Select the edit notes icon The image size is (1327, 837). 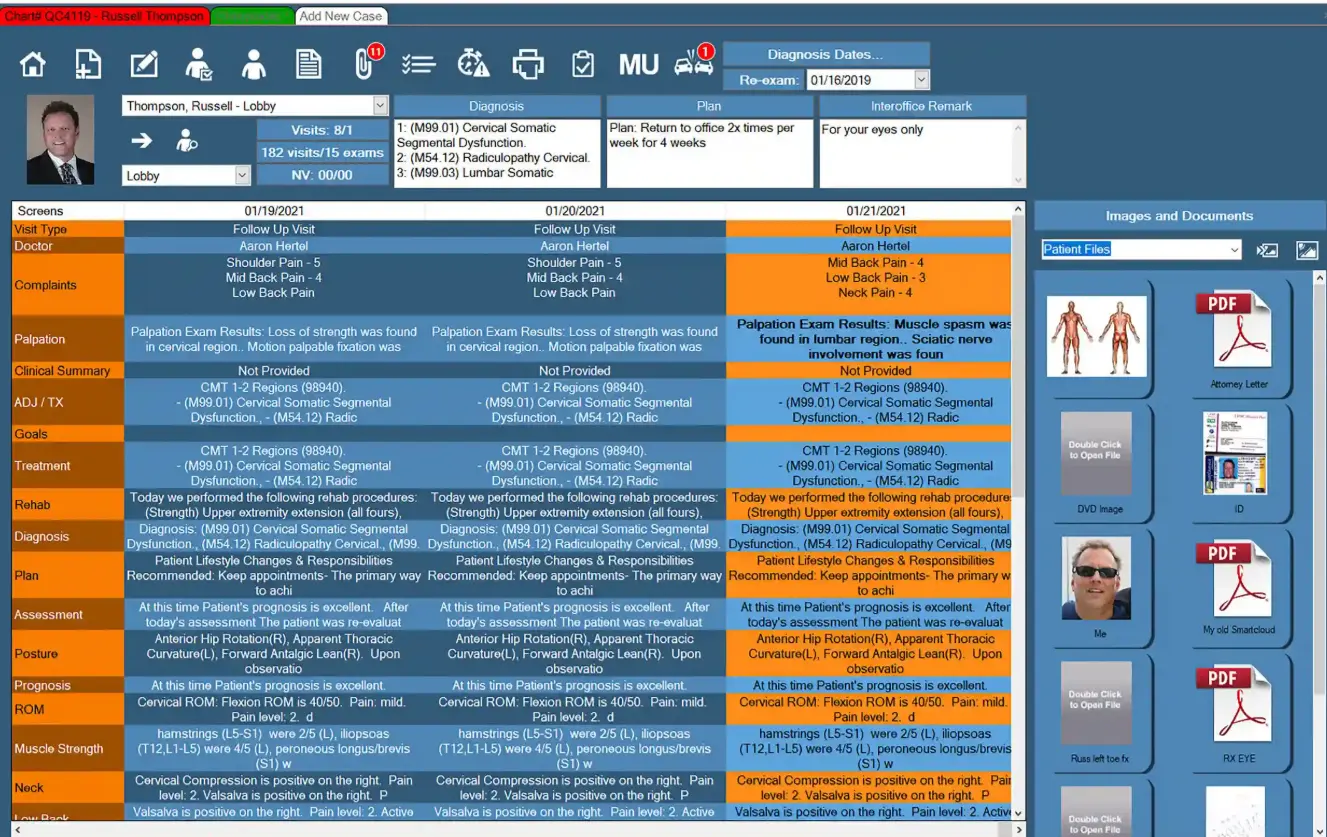pos(143,63)
